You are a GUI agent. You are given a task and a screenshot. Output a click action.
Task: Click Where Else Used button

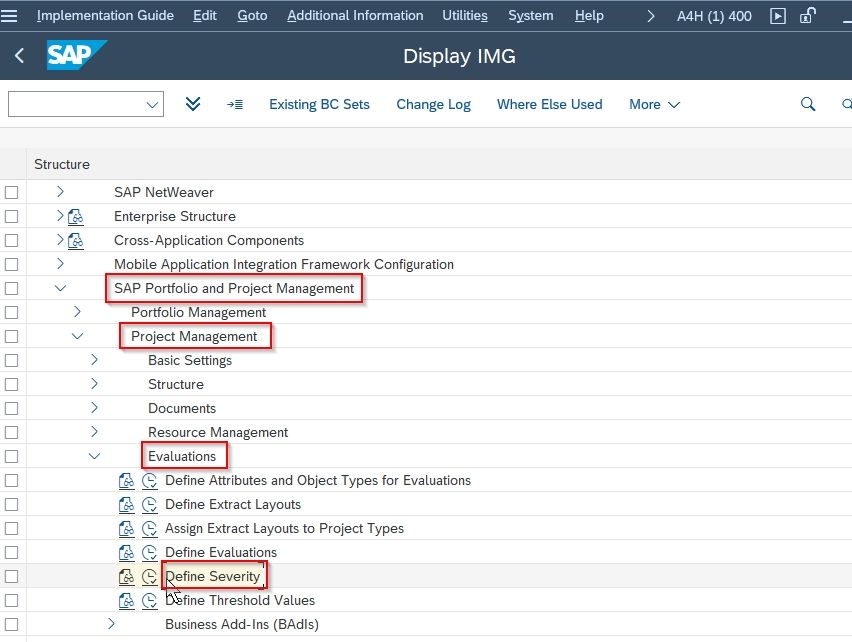point(549,104)
